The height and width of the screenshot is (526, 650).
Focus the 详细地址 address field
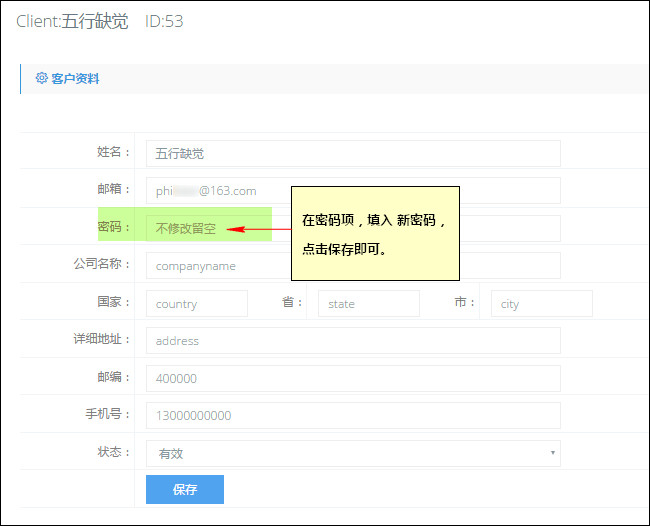coord(352,341)
